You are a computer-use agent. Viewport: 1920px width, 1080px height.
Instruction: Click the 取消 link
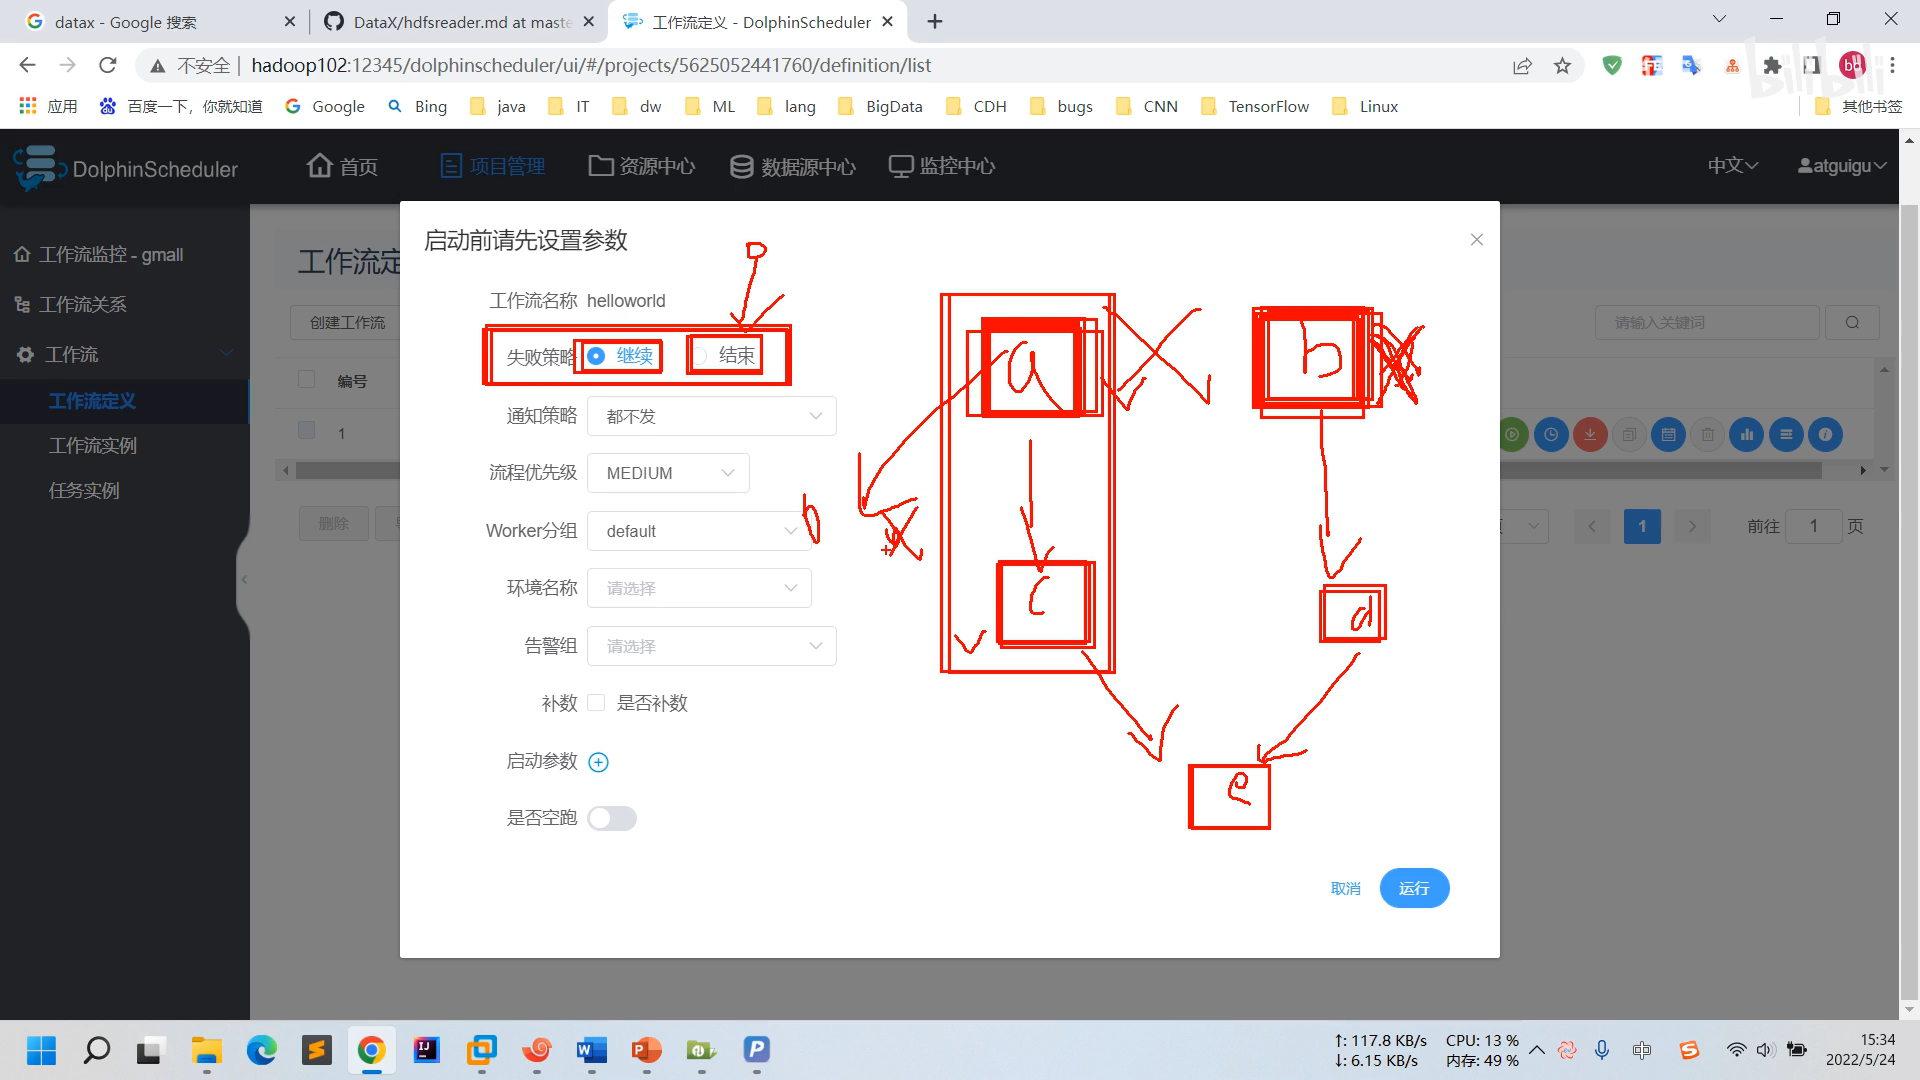(1345, 888)
